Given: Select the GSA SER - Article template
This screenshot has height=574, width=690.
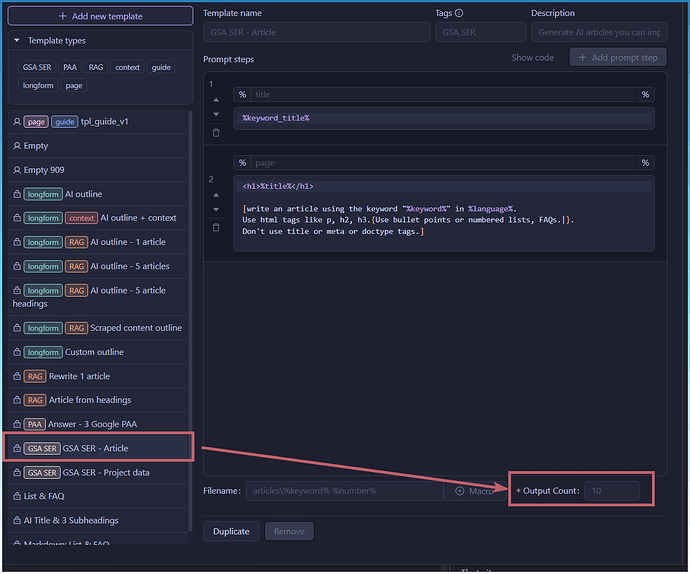Looking at the screenshot, I should point(97,448).
